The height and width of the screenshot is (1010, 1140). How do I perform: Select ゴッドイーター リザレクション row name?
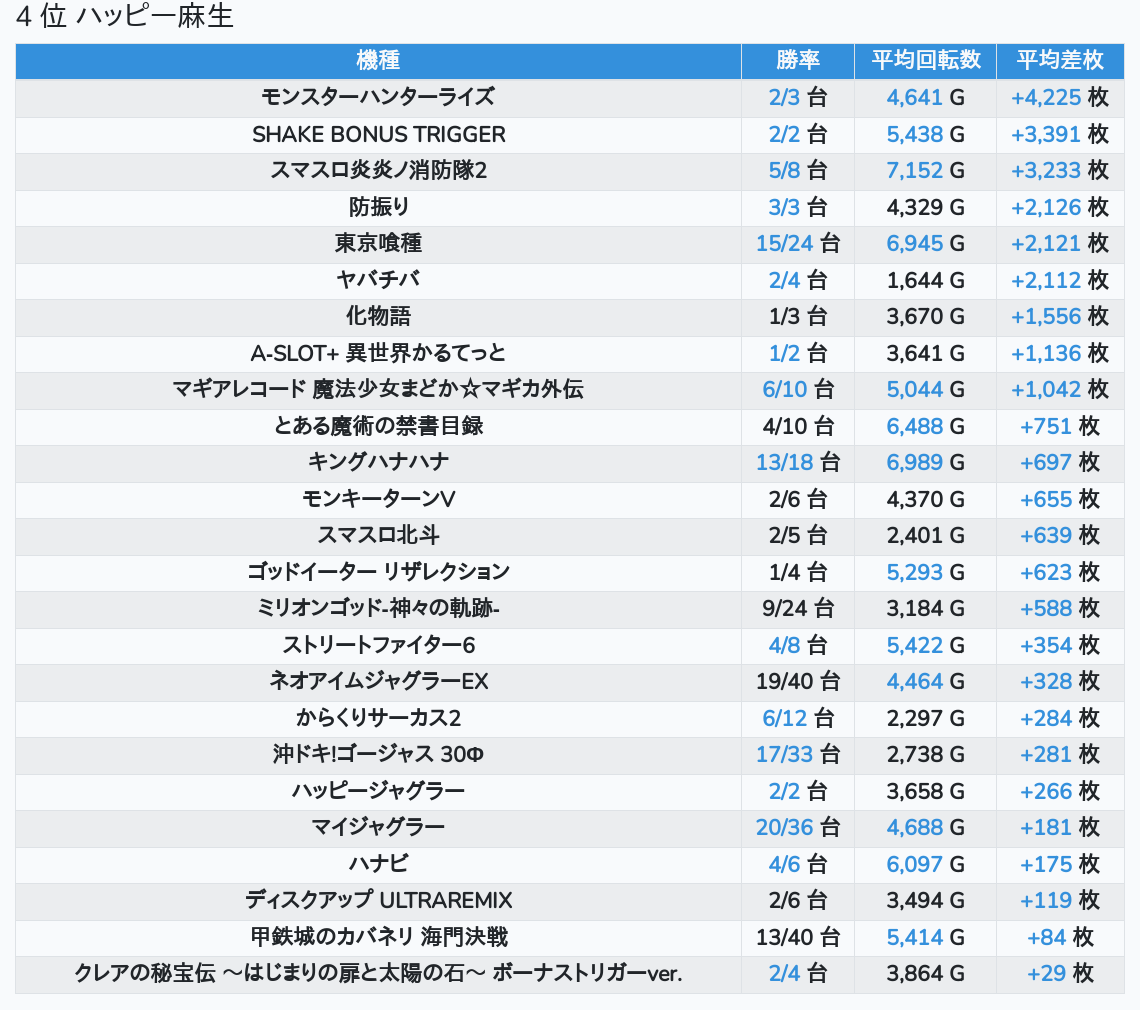(x=378, y=572)
